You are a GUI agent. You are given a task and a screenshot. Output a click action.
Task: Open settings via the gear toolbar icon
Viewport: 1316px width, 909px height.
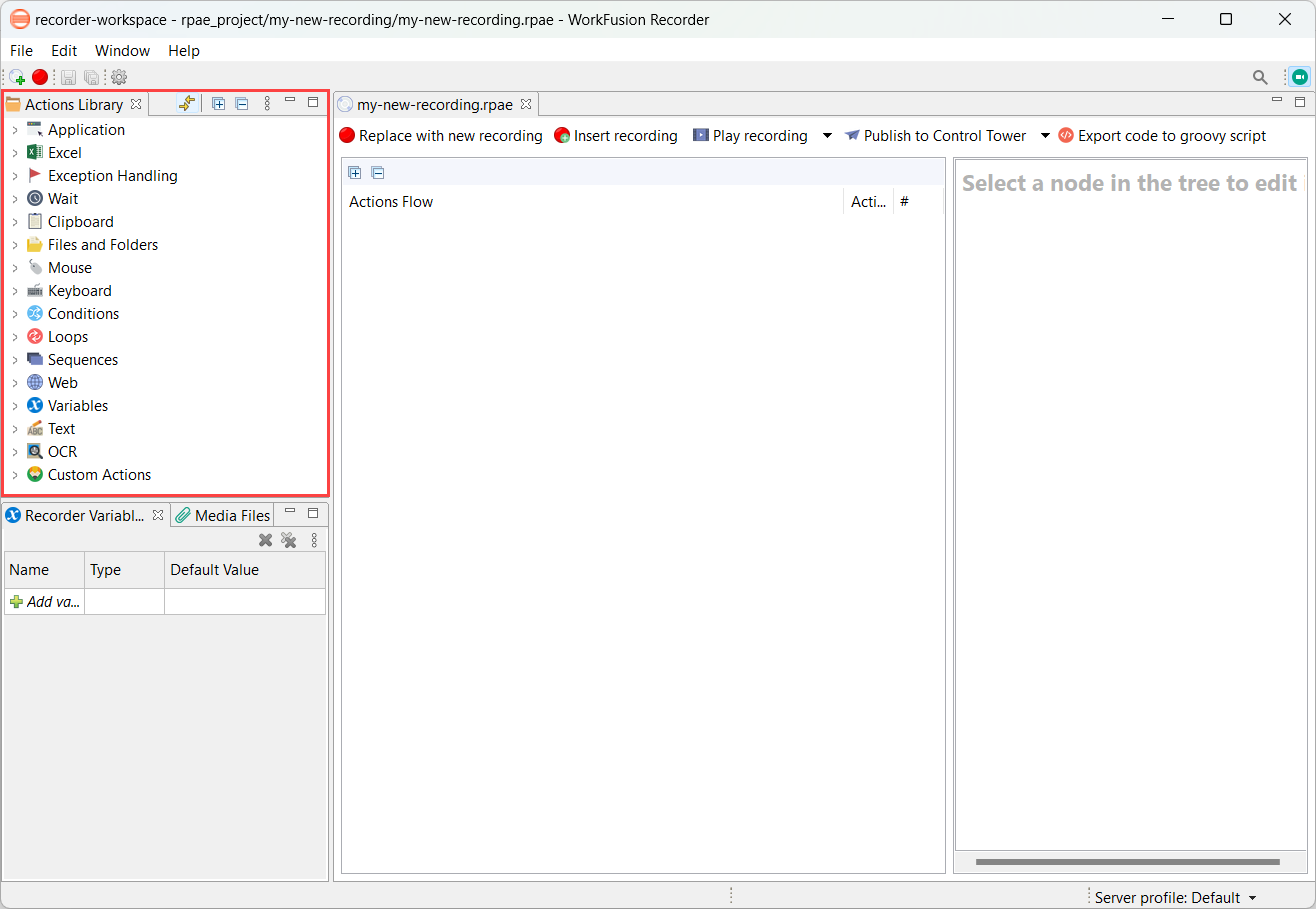[x=119, y=77]
